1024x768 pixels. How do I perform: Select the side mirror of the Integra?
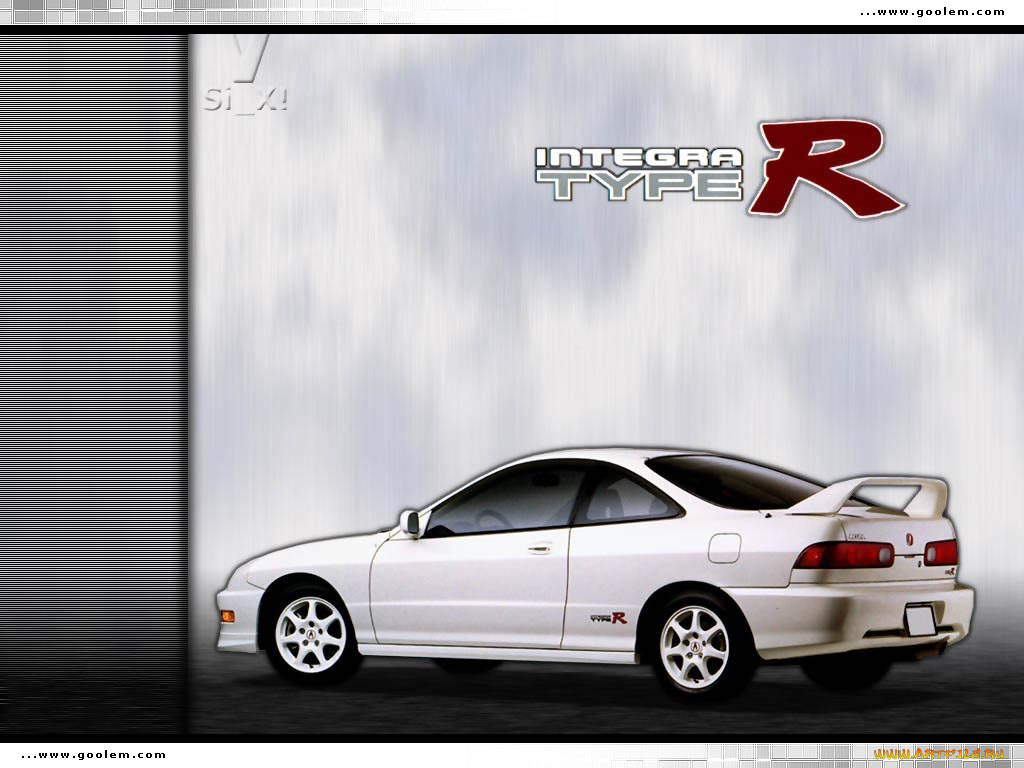pos(414,523)
